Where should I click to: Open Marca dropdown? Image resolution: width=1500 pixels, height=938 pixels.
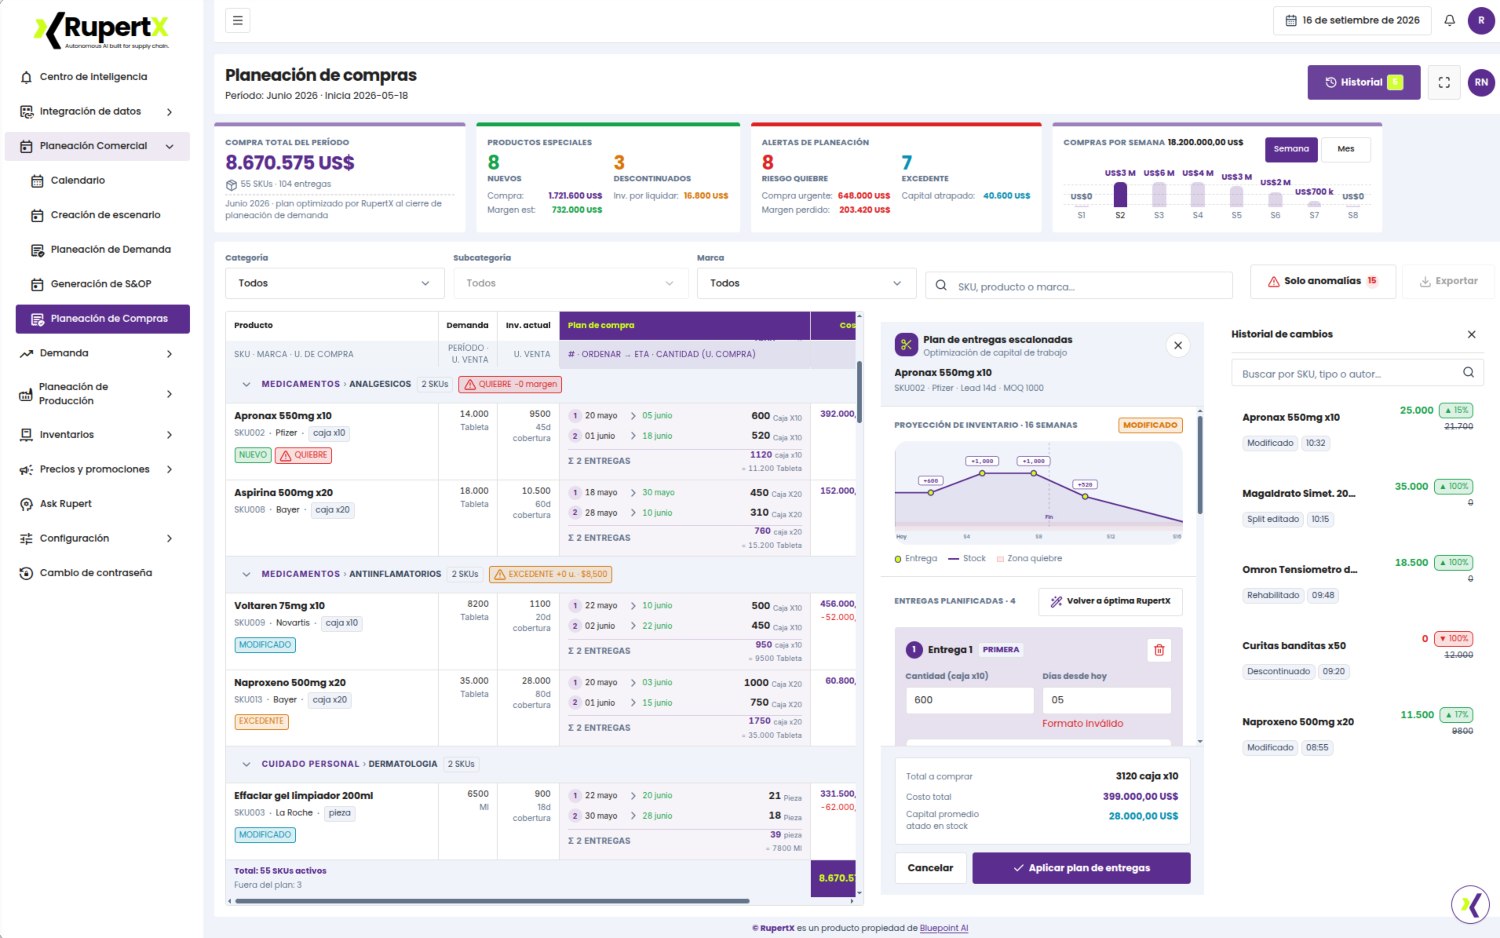point(806,283)
